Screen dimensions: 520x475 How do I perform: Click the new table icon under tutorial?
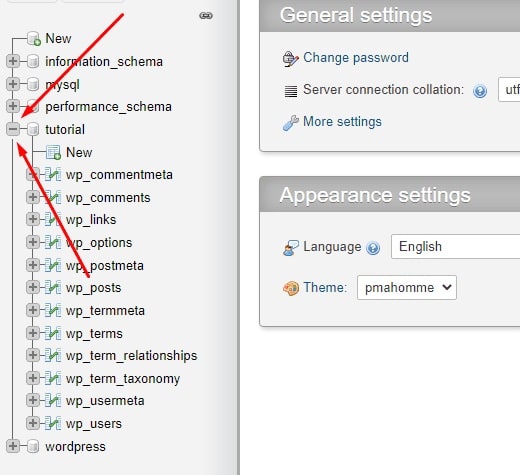pyautogui.click(x=53, y=152)
